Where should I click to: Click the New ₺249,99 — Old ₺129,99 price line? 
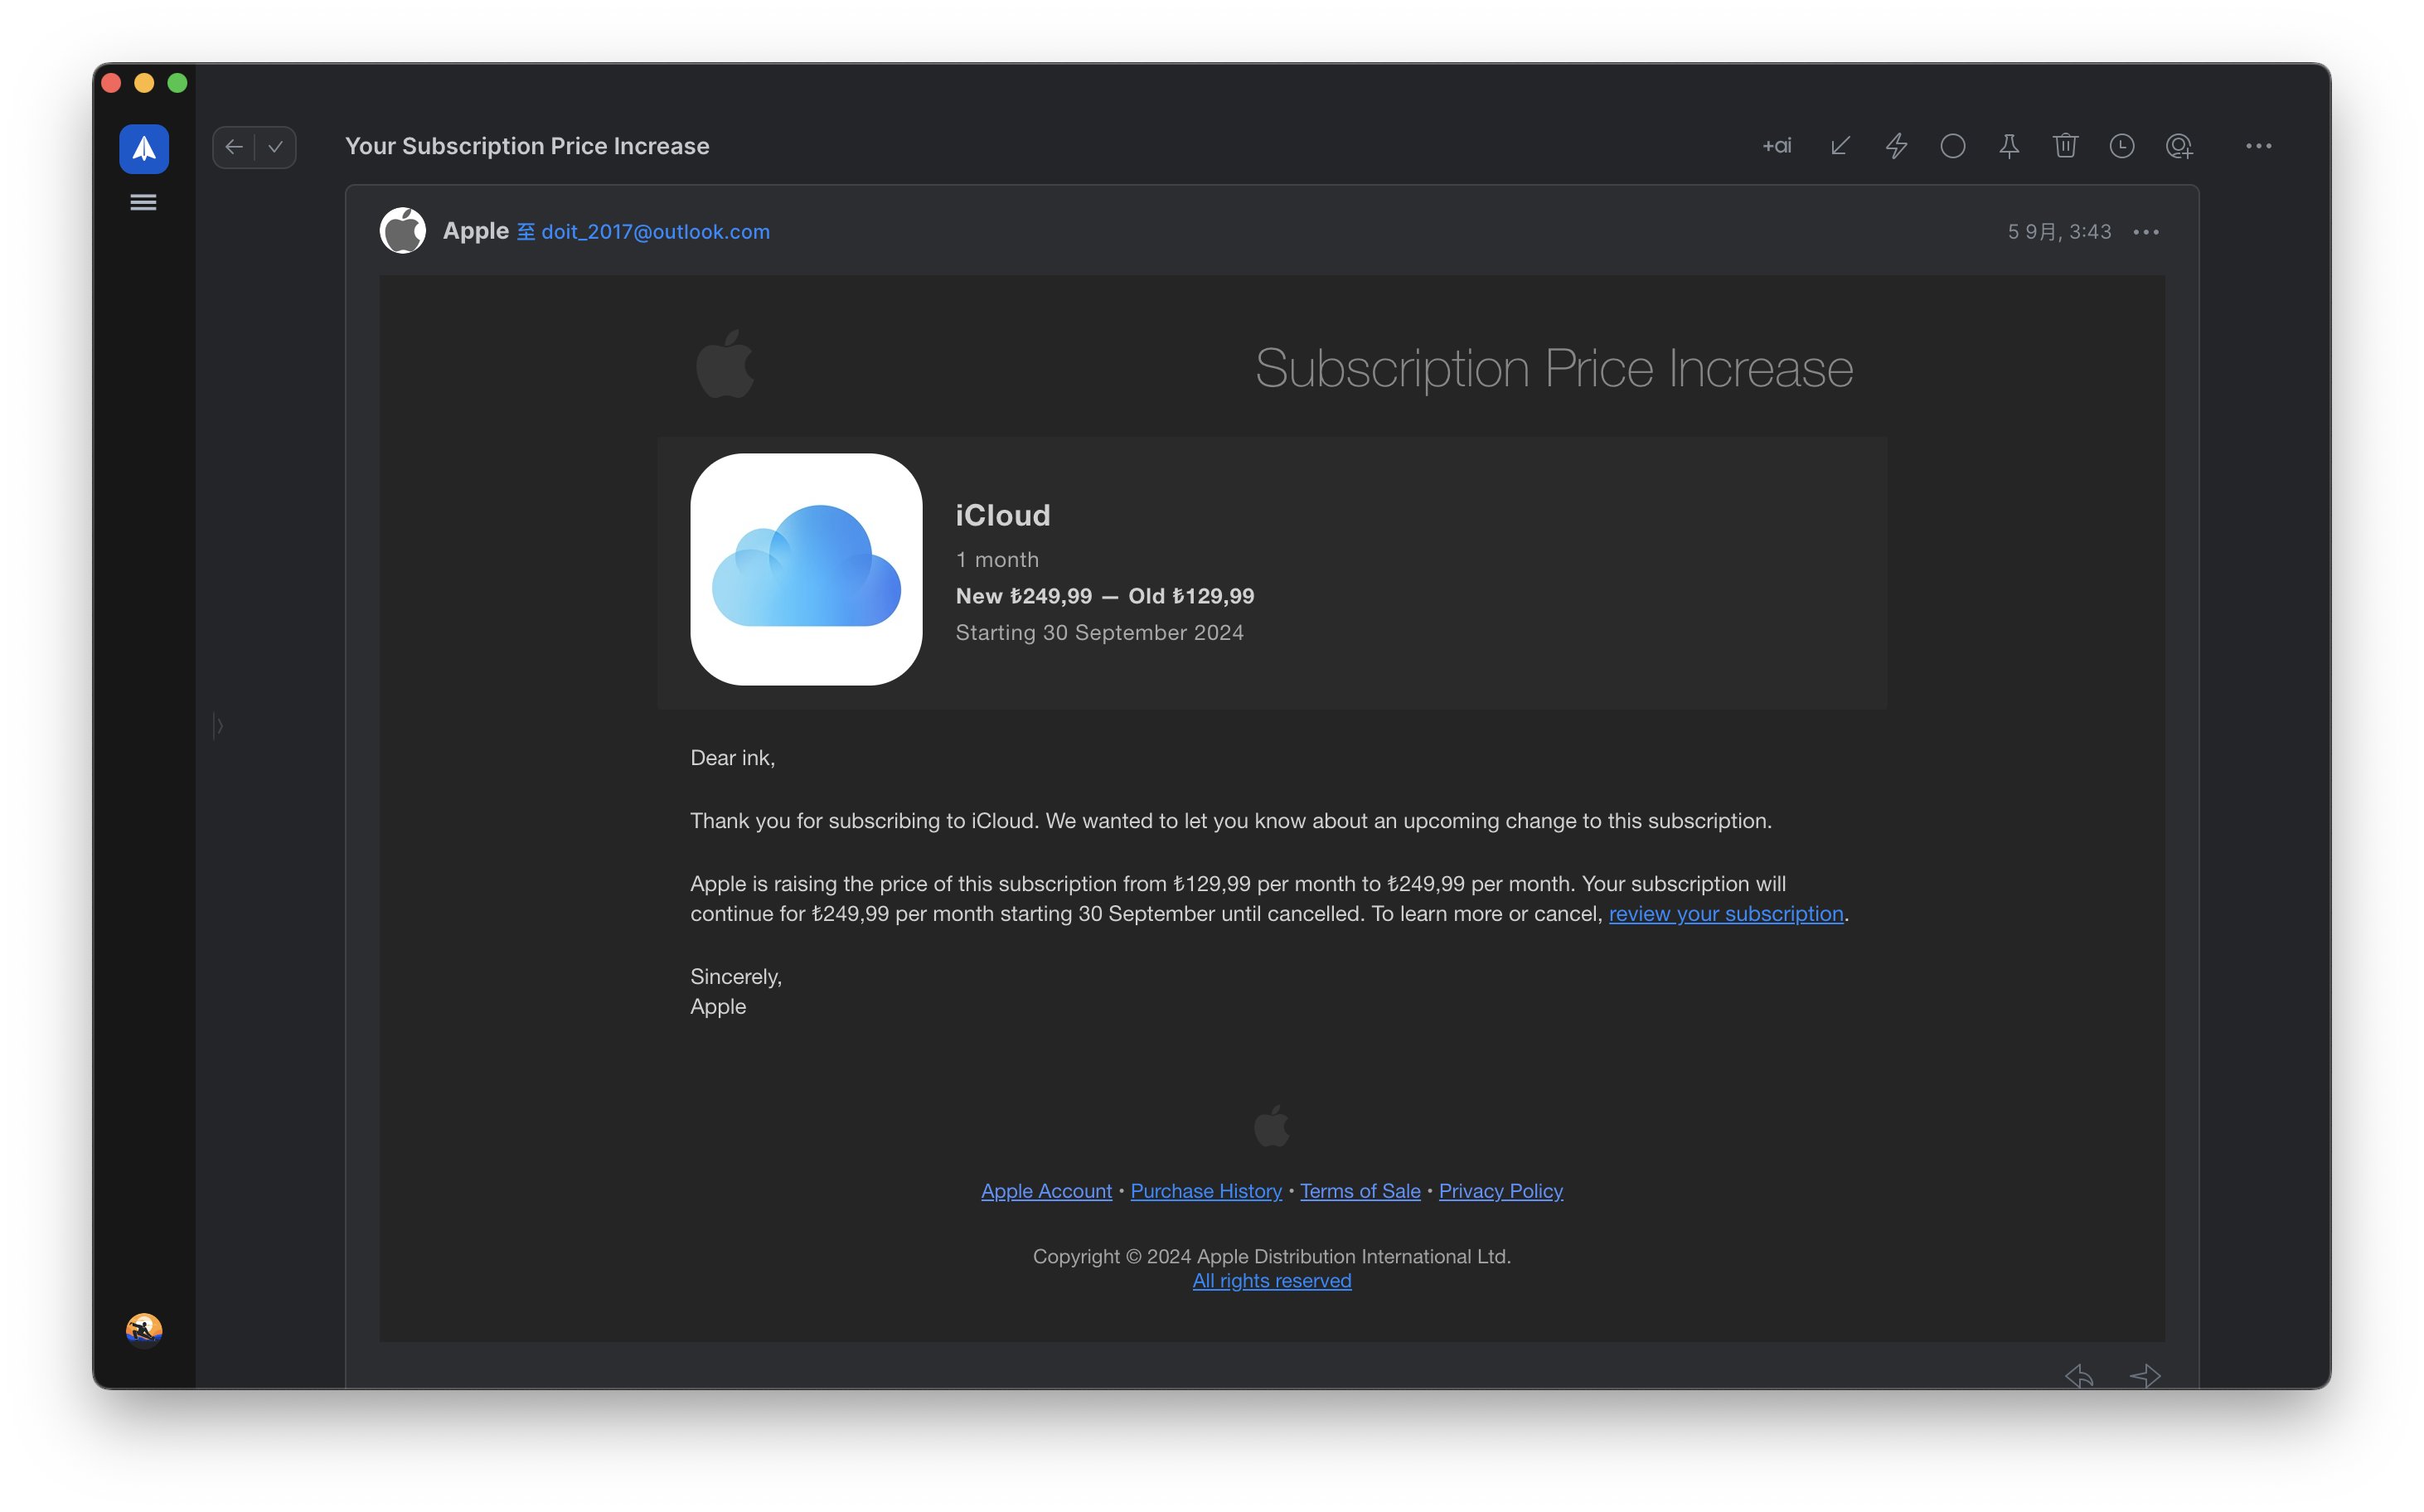coord(1105,596)
